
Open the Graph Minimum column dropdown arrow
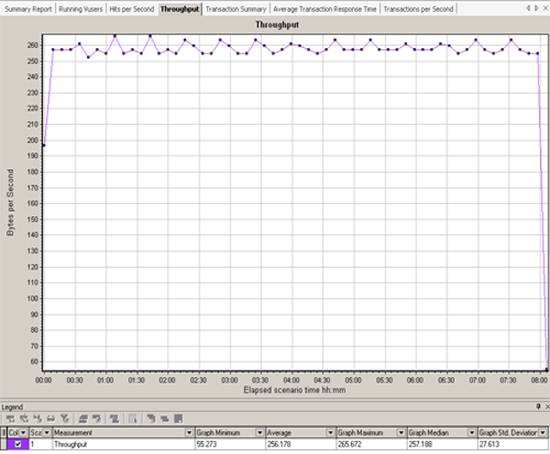pyautogui.click(x=260, y=433)
